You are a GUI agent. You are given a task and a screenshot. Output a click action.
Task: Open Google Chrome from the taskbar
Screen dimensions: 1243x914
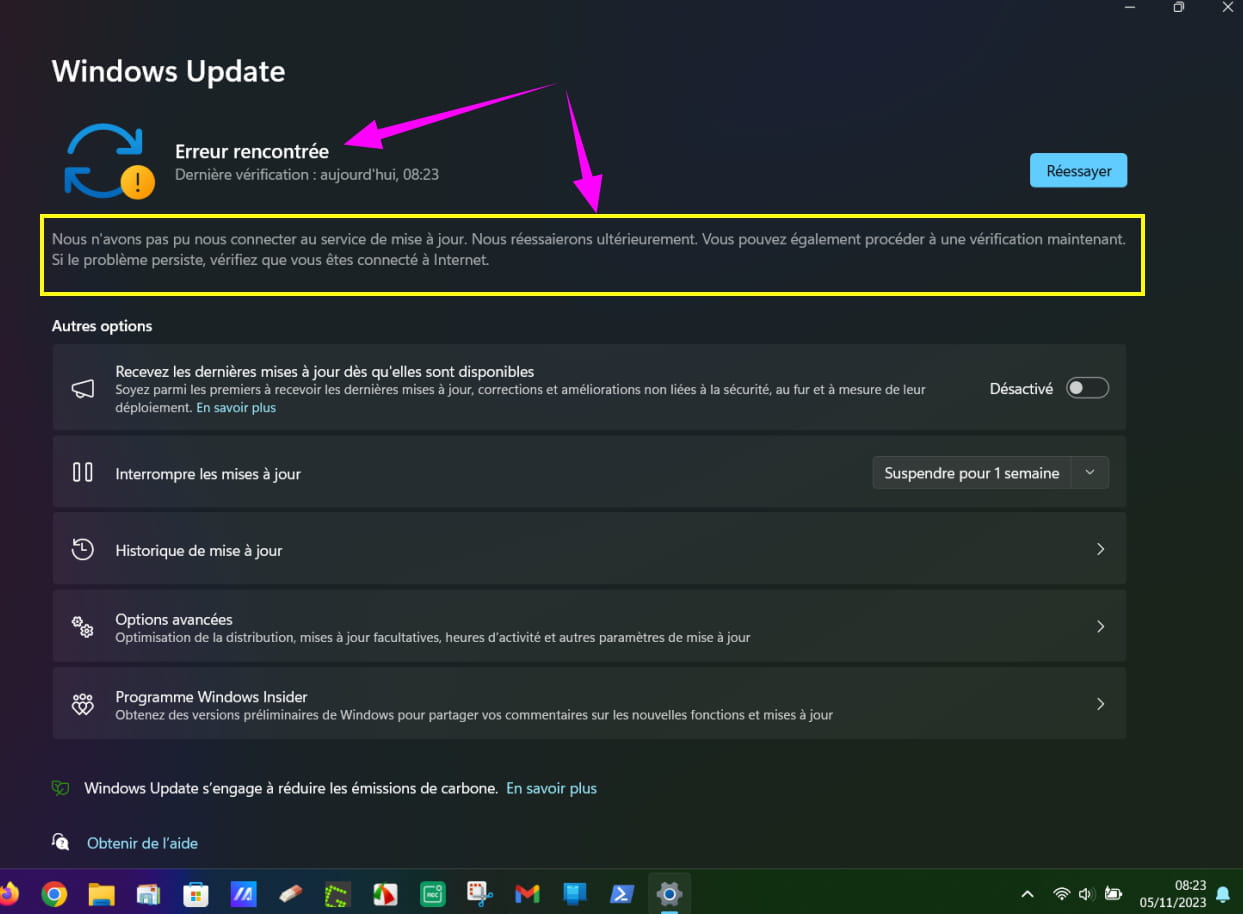(x=54, y=893)
